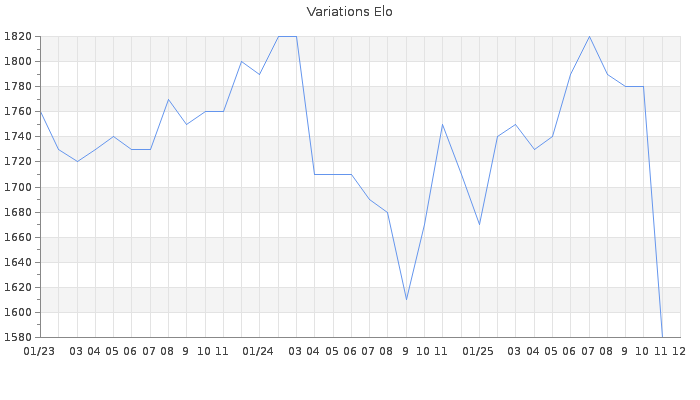This screenshot has width=700, height=400.
Task: Click the 01/23 x-axis date label
Action: pyautogui.click(x=40, y=351)
